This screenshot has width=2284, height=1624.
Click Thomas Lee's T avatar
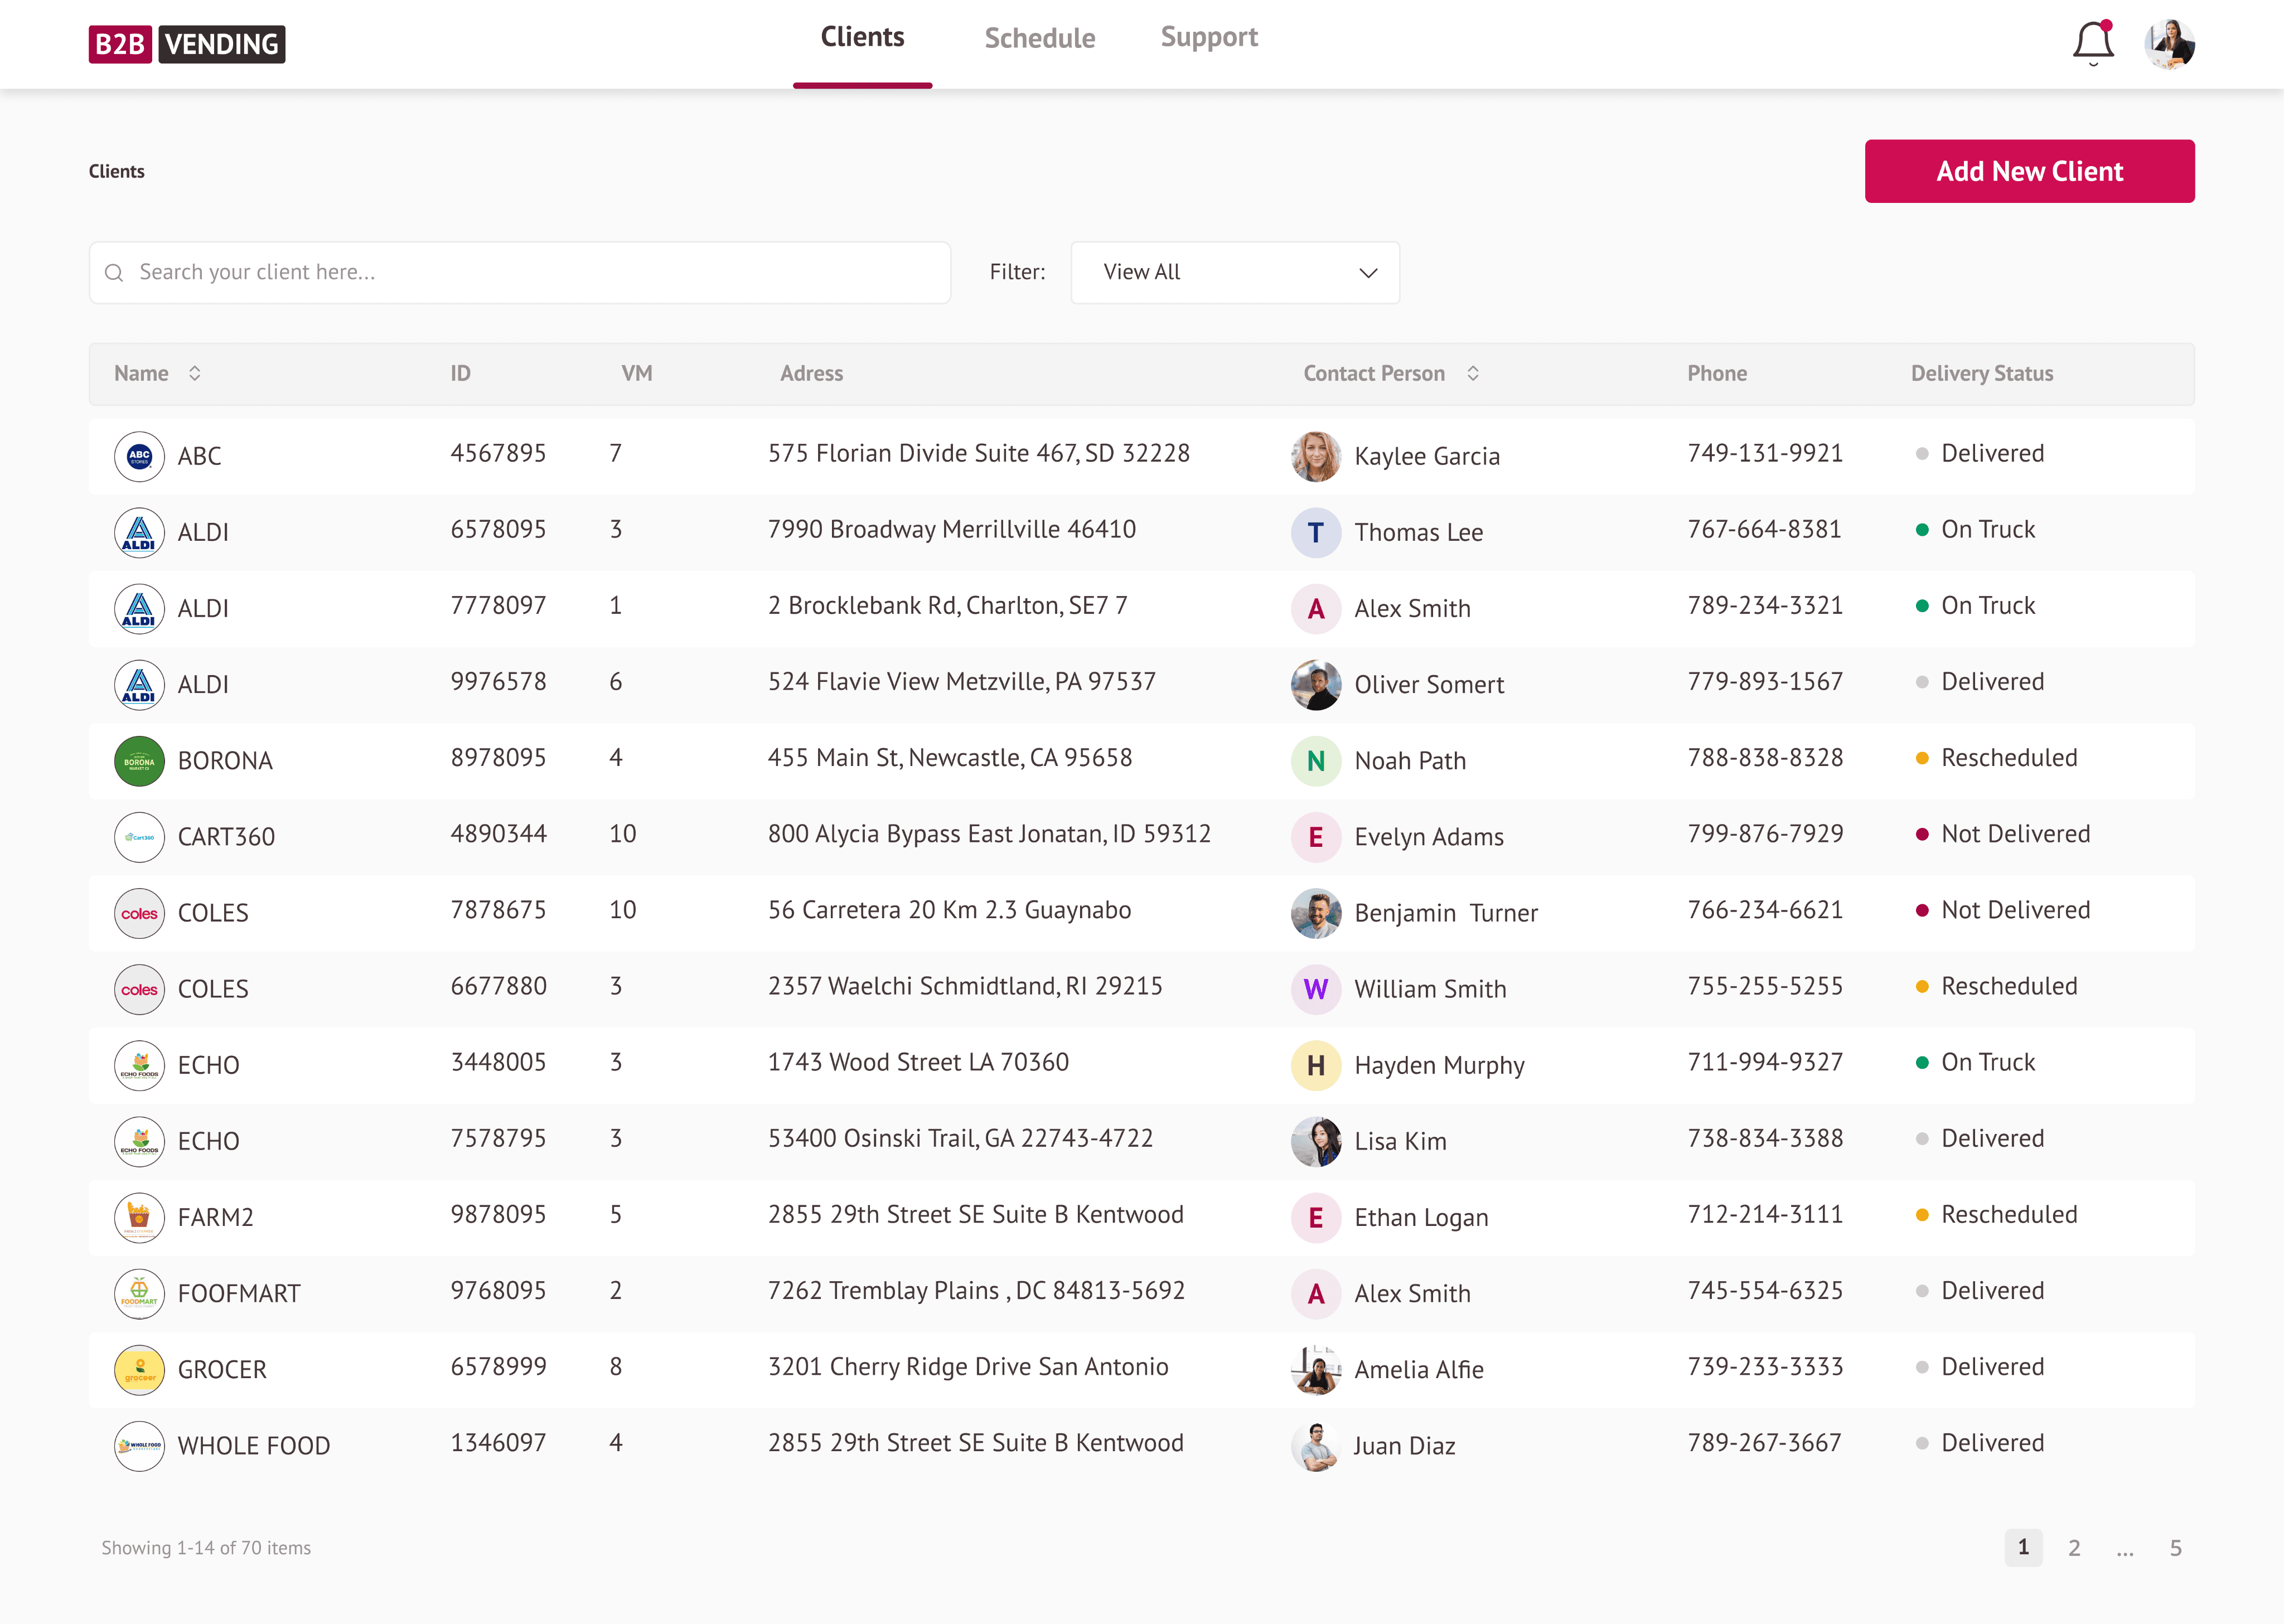tap(1316, 532)
